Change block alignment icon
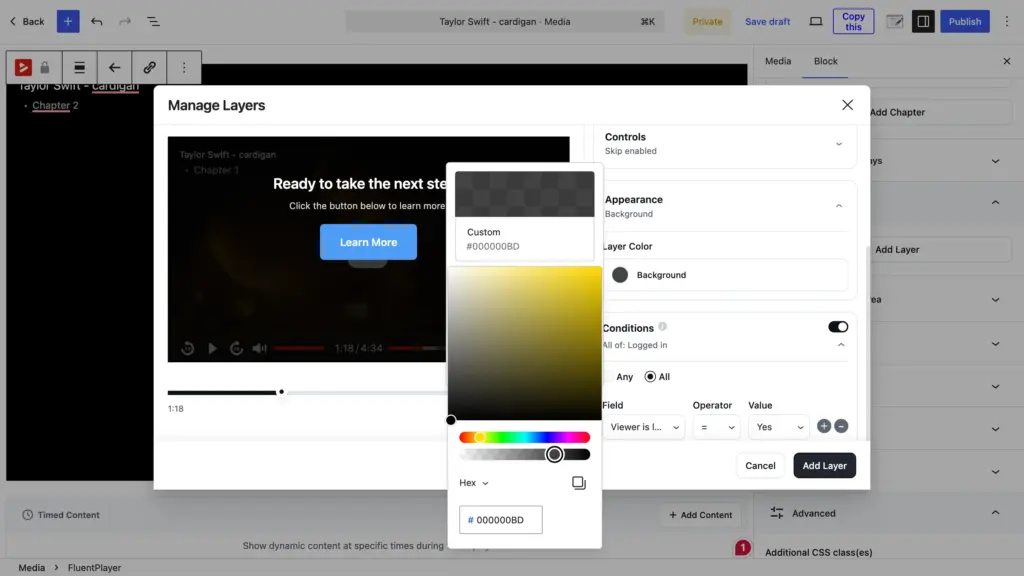 coord(80,67)
